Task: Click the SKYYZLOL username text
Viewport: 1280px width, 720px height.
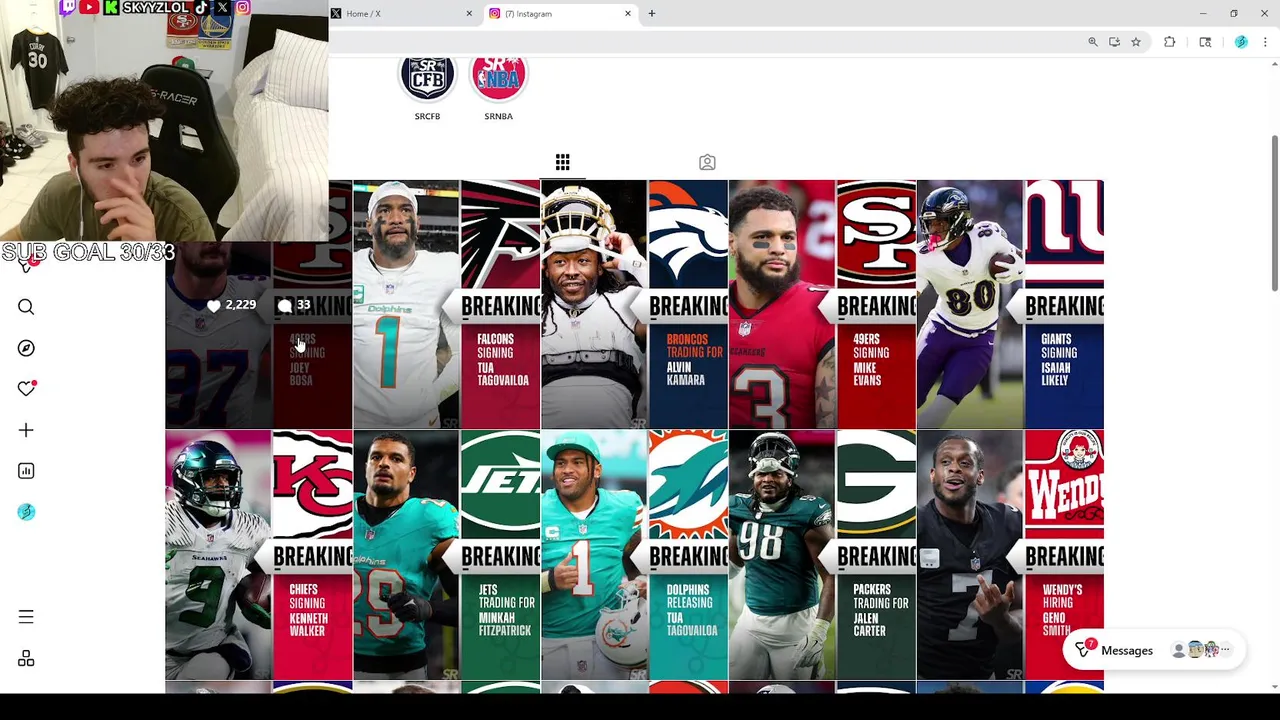Action: 156,7
